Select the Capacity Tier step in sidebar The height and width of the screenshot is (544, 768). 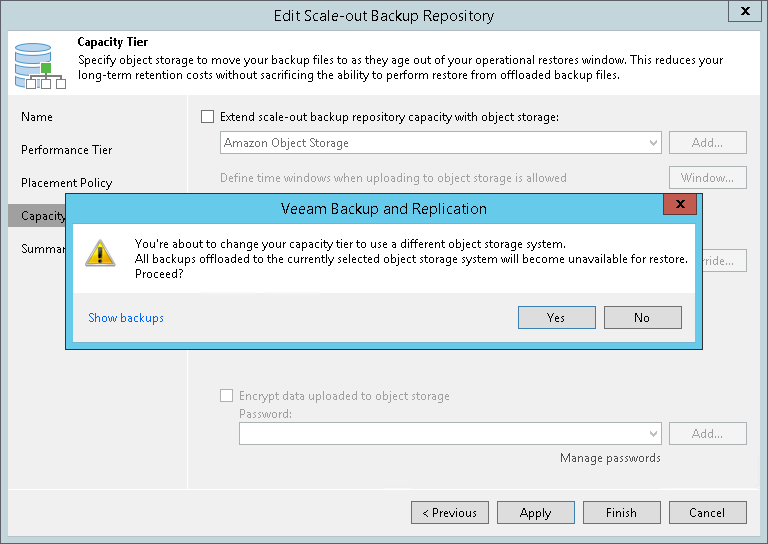coord(37,216)
